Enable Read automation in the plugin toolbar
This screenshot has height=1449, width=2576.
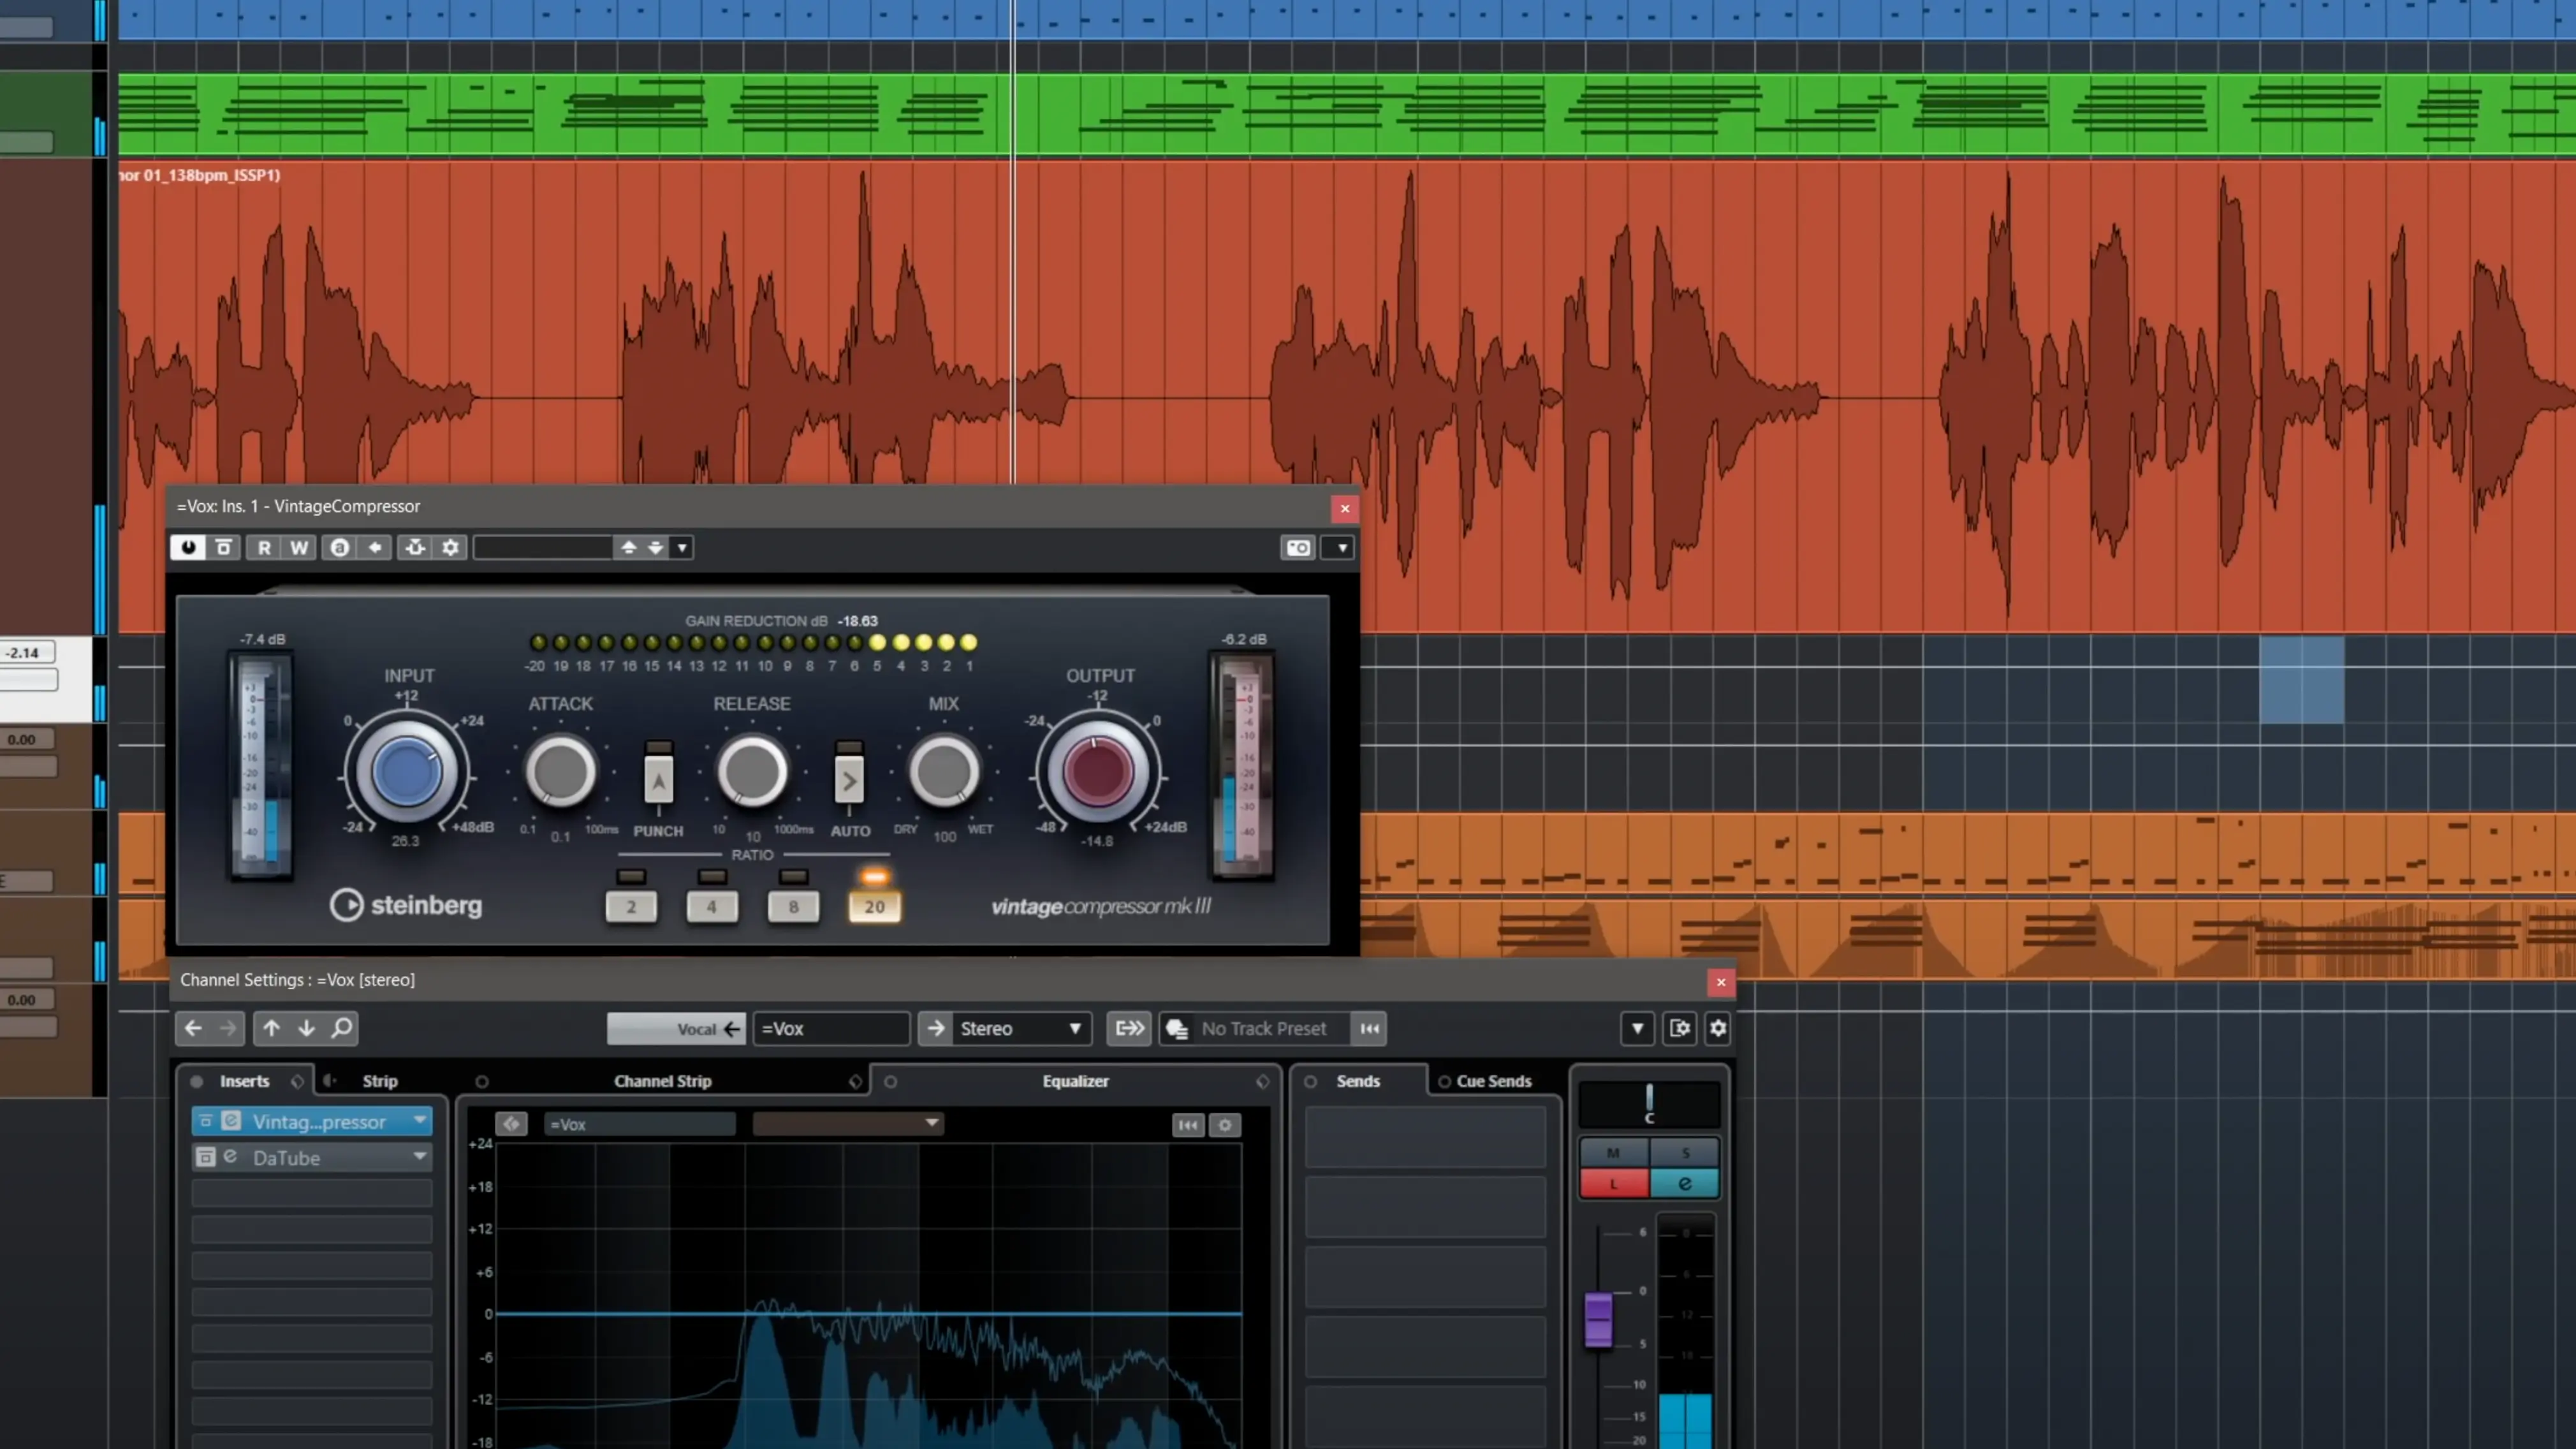click(x=264, y=547)
